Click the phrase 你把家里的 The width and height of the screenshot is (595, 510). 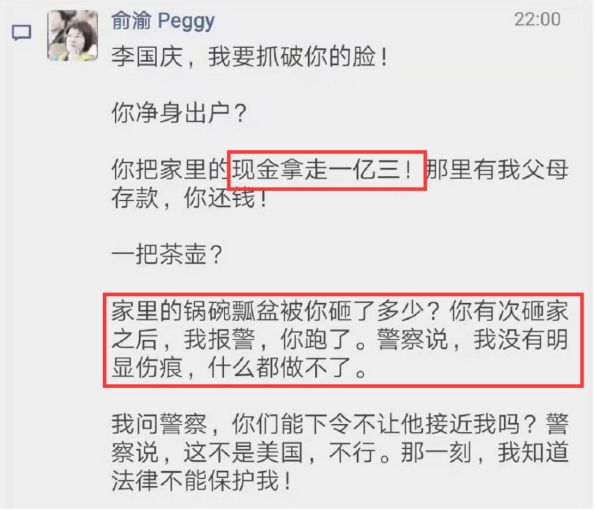(172, 169)
